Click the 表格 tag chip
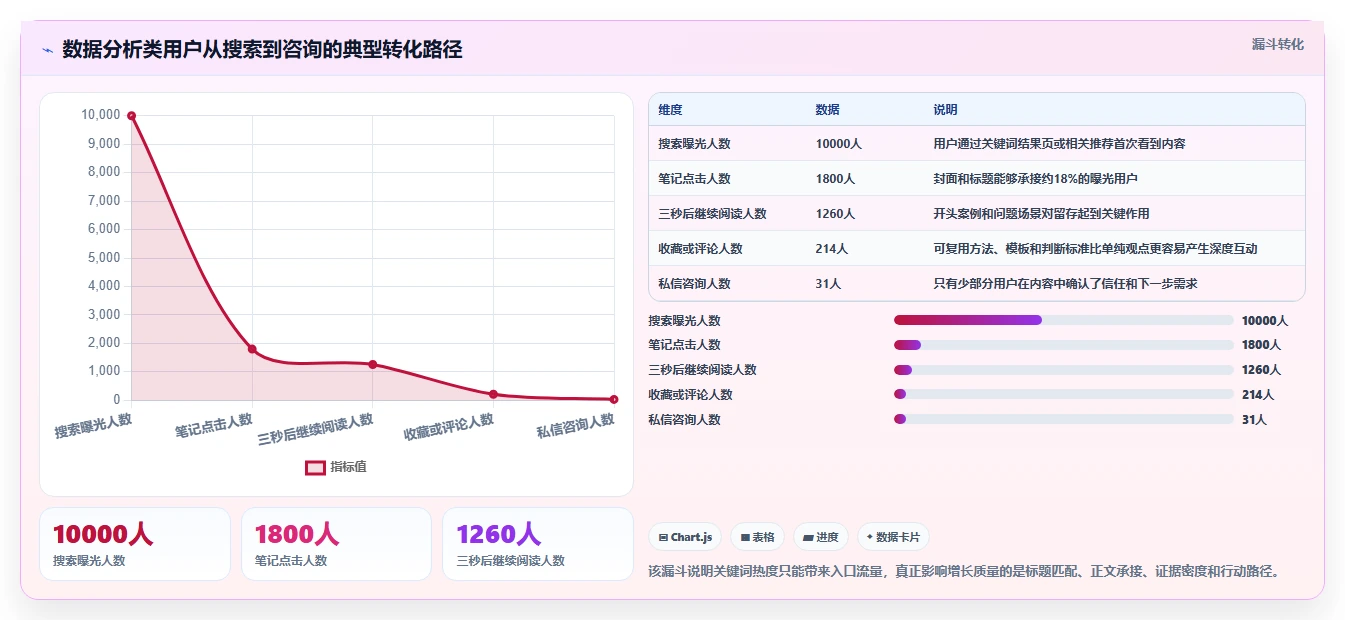 (x=757, y=537)
